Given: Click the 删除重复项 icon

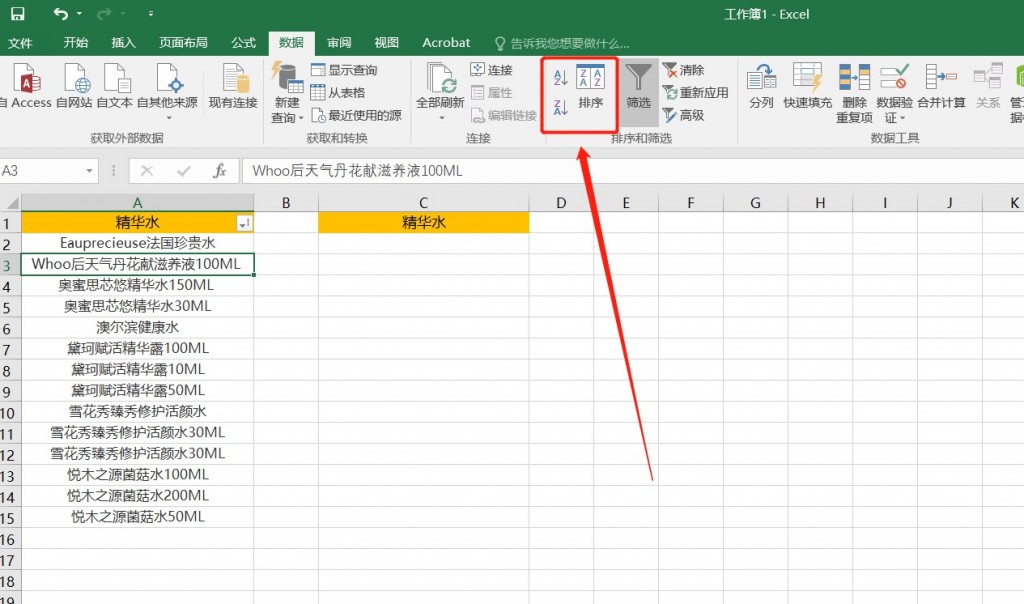Looking at the screenshot, I should 854,93.
